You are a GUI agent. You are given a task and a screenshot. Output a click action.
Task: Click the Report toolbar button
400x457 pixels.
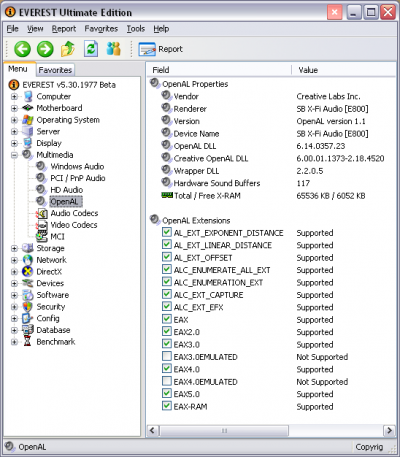[x=161, y=49]
